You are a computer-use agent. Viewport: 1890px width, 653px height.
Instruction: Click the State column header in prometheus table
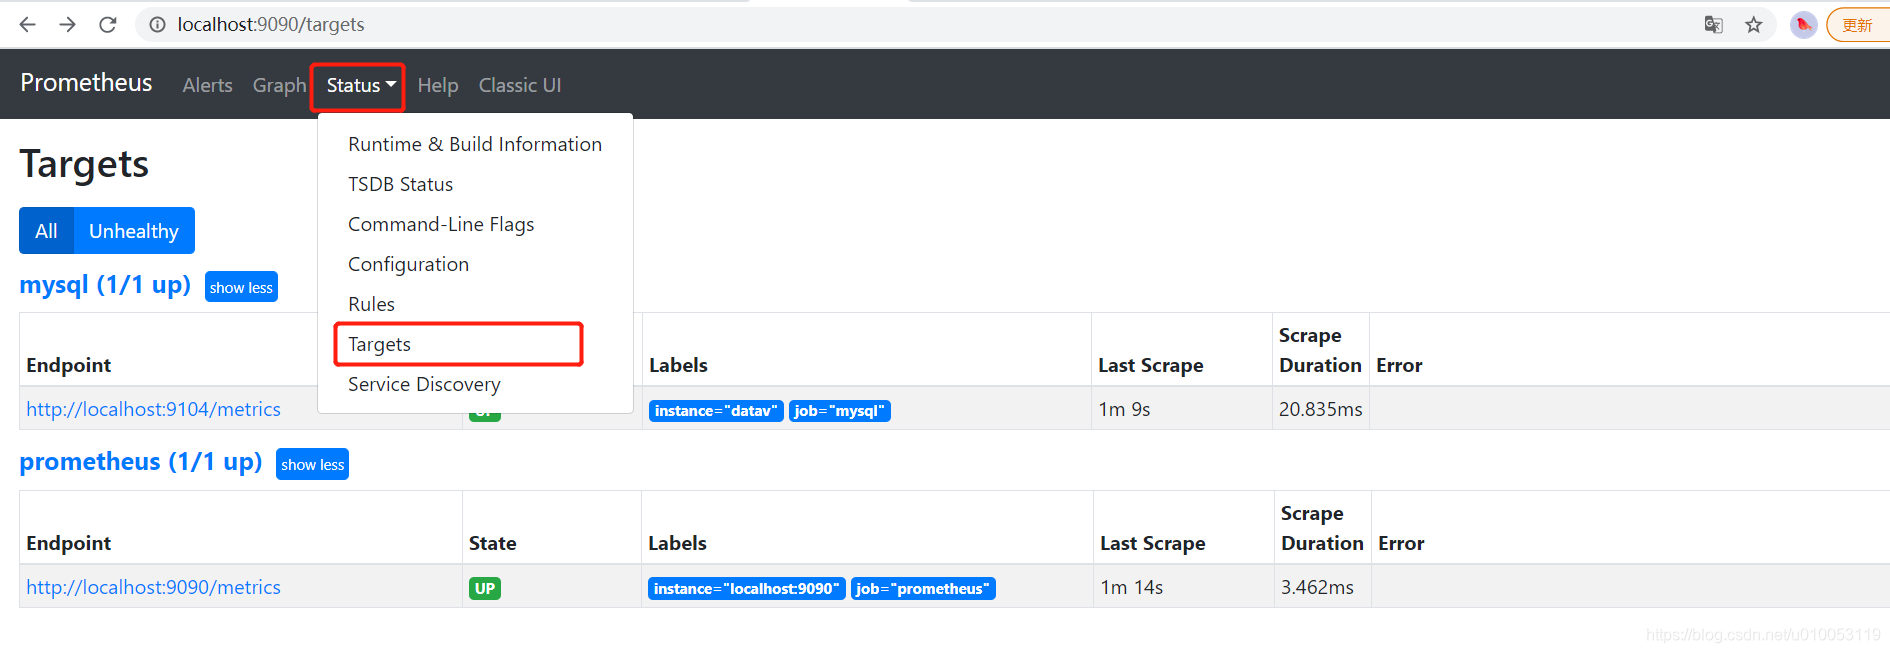[x=492, y=543]
